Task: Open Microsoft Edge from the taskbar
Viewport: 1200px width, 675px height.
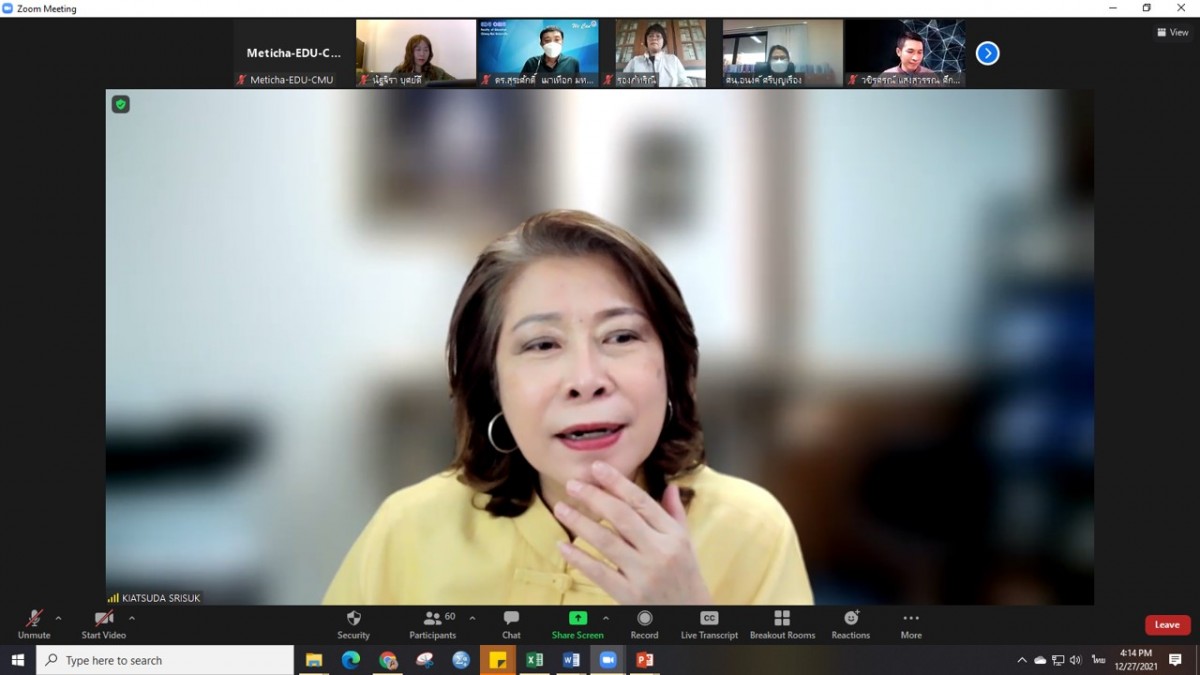Action: (351, 660)
